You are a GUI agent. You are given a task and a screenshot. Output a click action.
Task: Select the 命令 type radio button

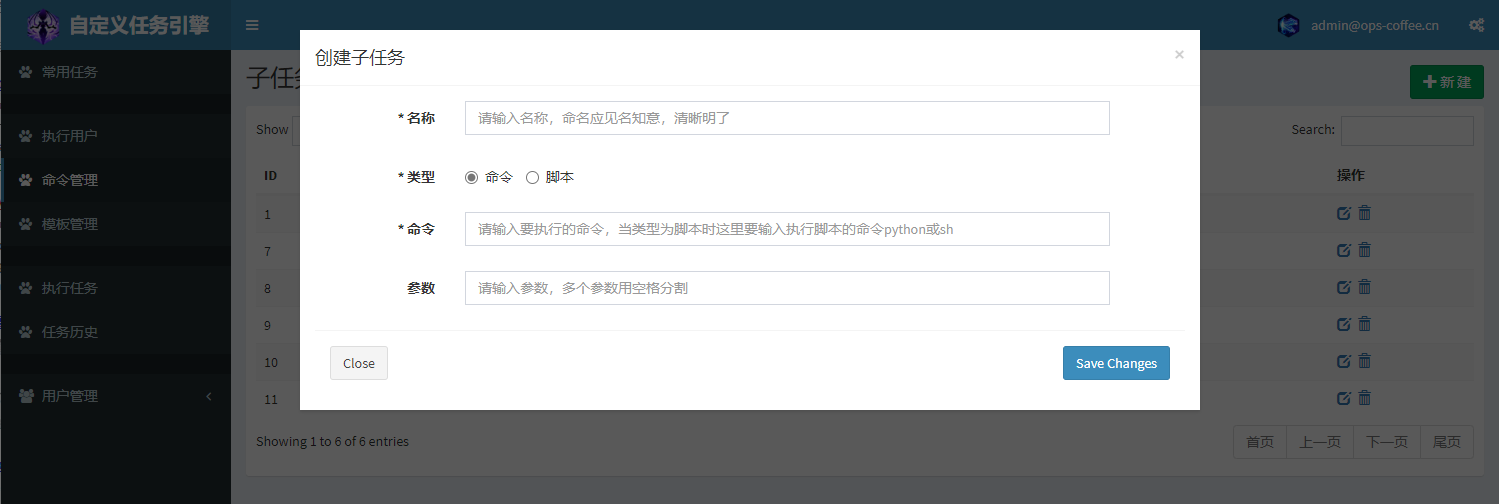[472, 177]
